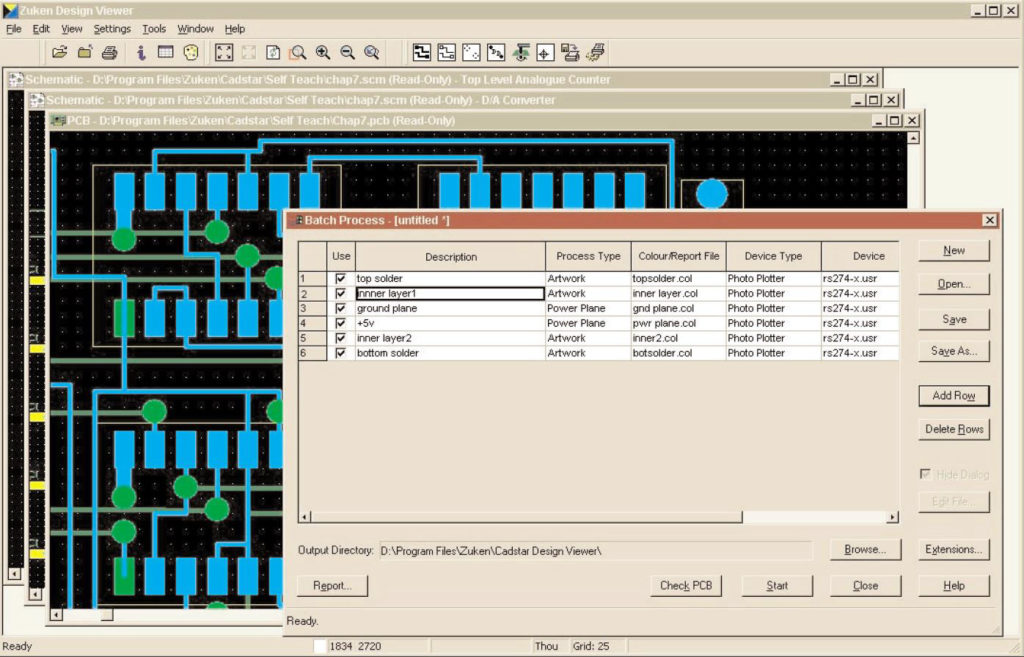The width and height of the screenshot is (1024, 657).
Task: Click the Item Information (i) toolbar icon
Action: tap(142, 52)
